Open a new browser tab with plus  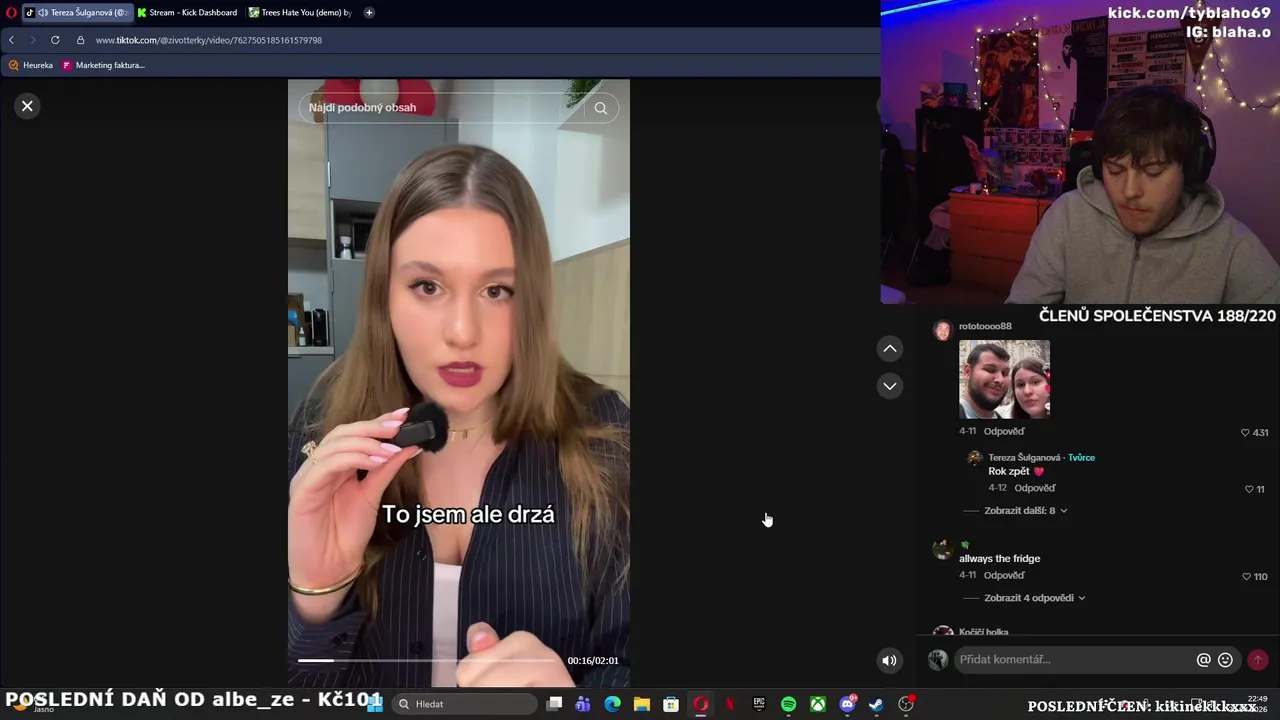(369, 13)
